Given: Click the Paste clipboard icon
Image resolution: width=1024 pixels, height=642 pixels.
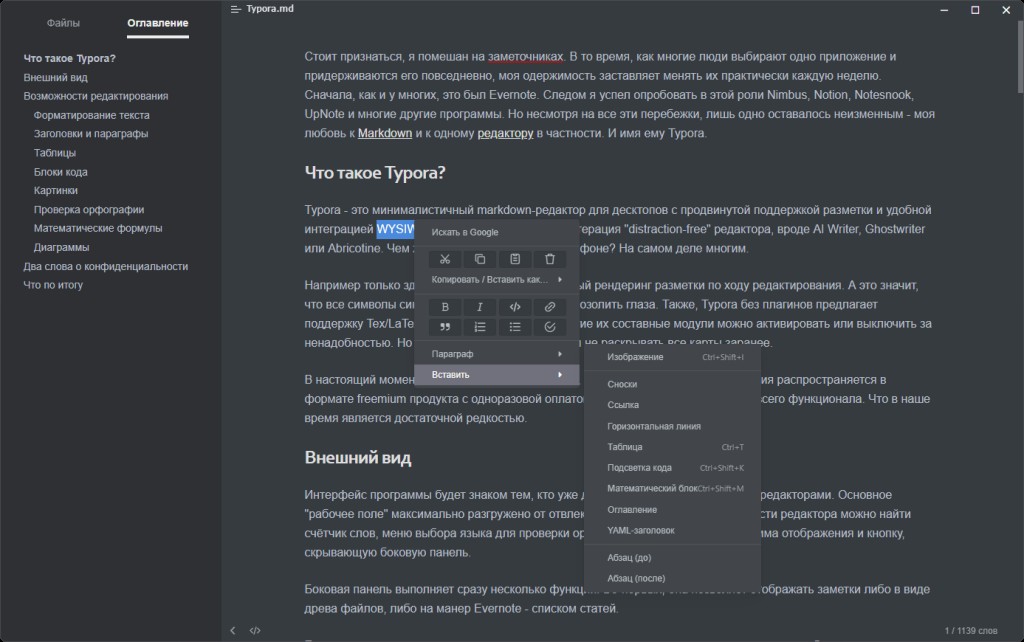Looking at the screenshot, I should coord(515,259).
